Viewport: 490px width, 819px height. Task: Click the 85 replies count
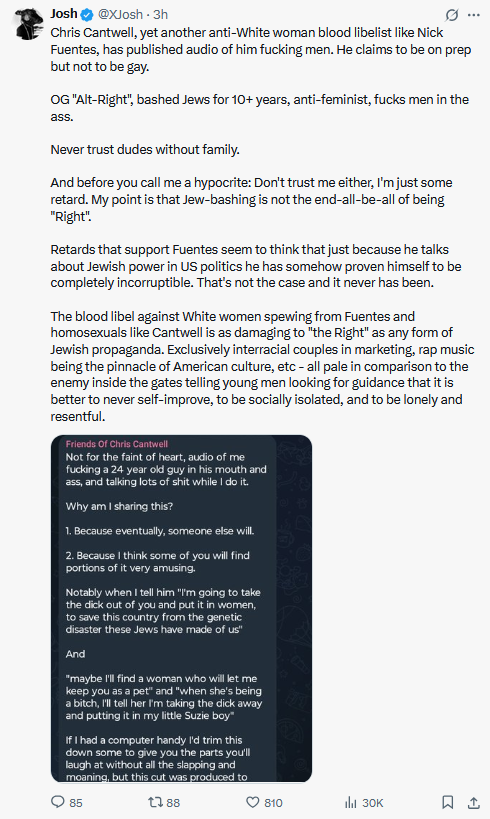point(76,803)
